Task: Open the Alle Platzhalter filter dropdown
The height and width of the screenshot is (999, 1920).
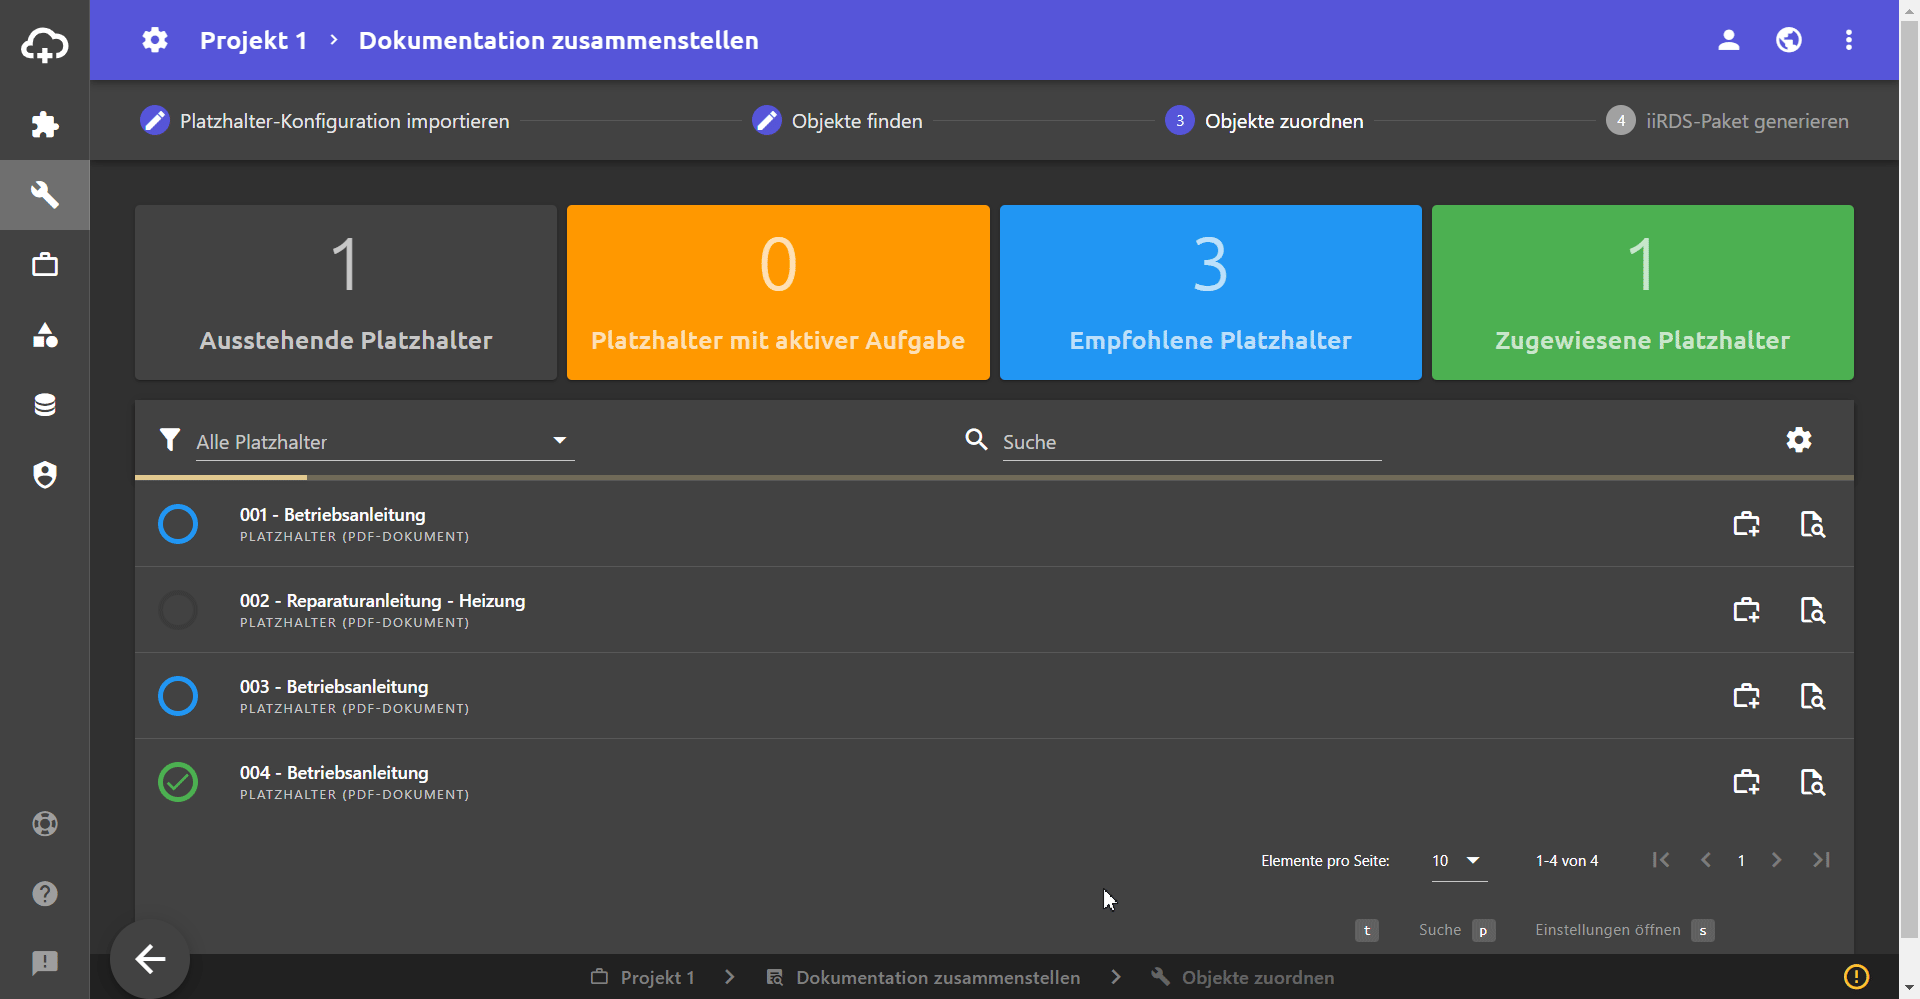Action: tap(385, 442)
